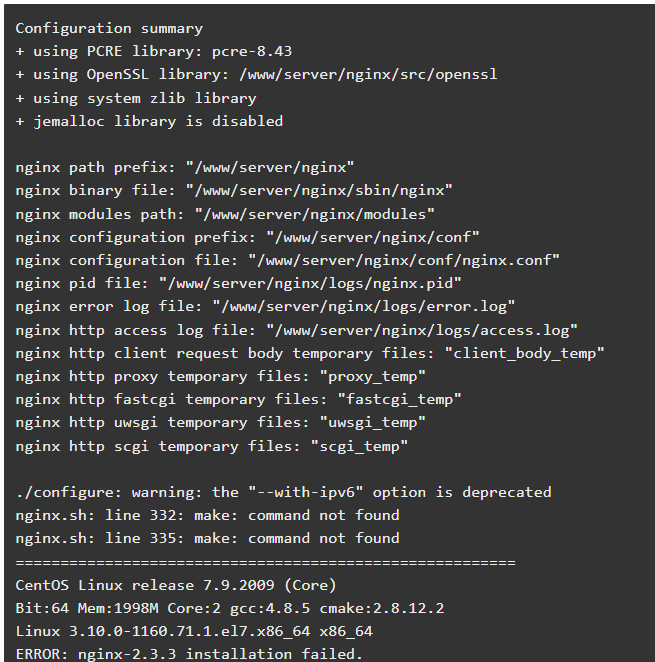
Task: Click 'using system zlib library' line
Action: 136,98
